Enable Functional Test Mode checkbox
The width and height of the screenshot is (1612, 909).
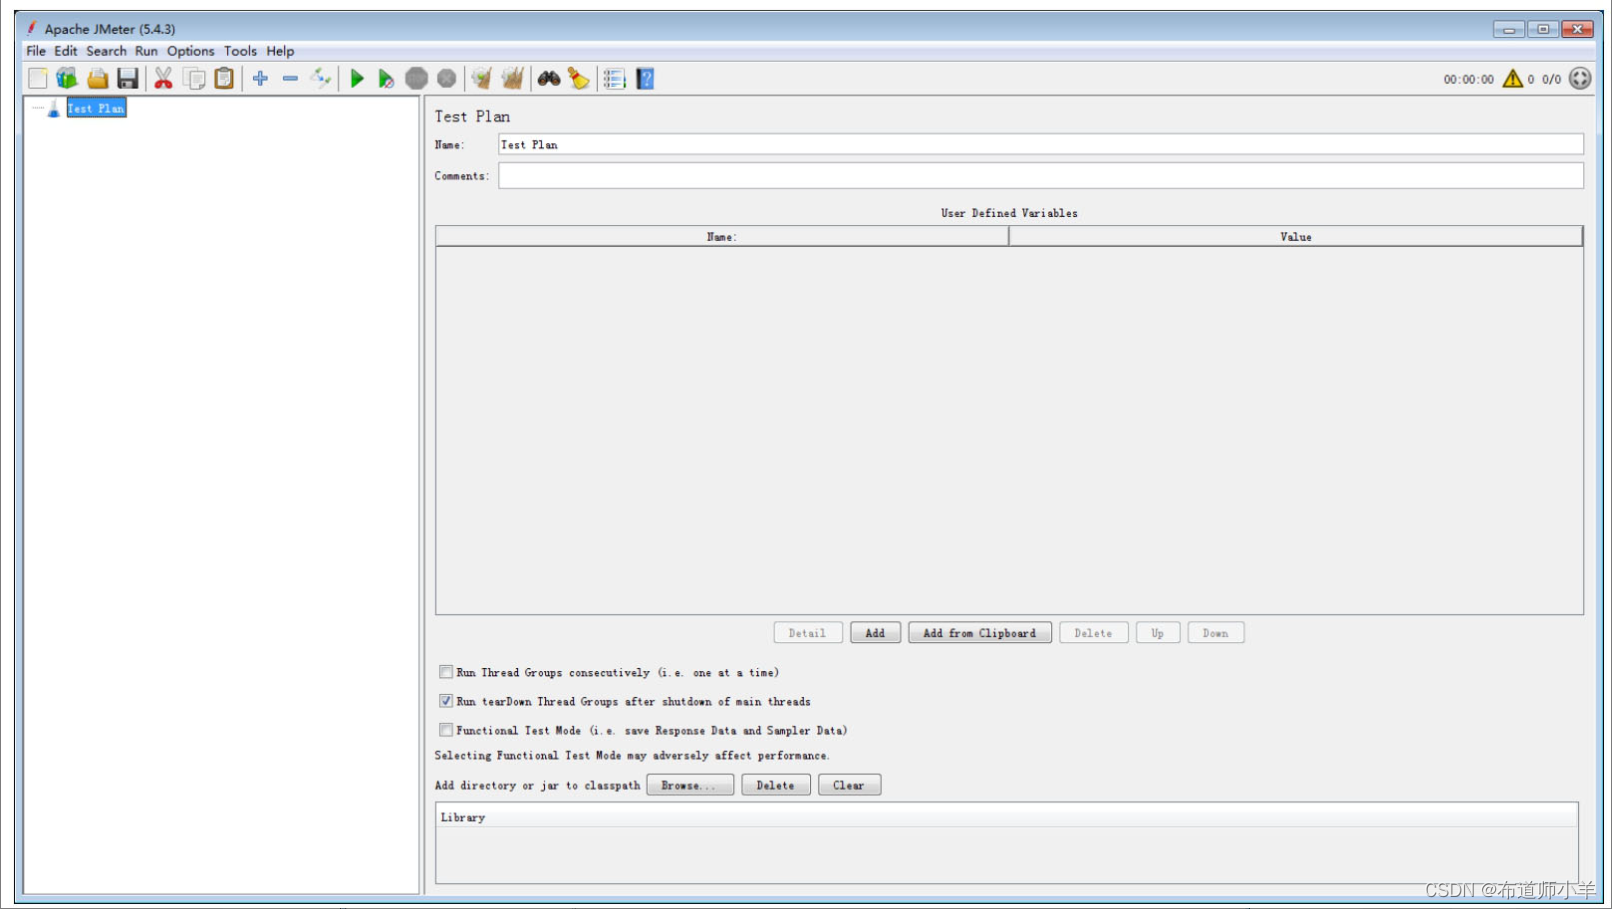pyautogui.click(x=446, y=730)
